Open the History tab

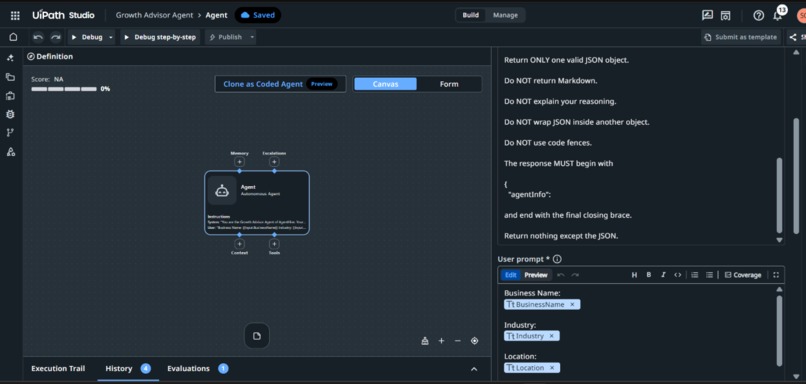127,369
